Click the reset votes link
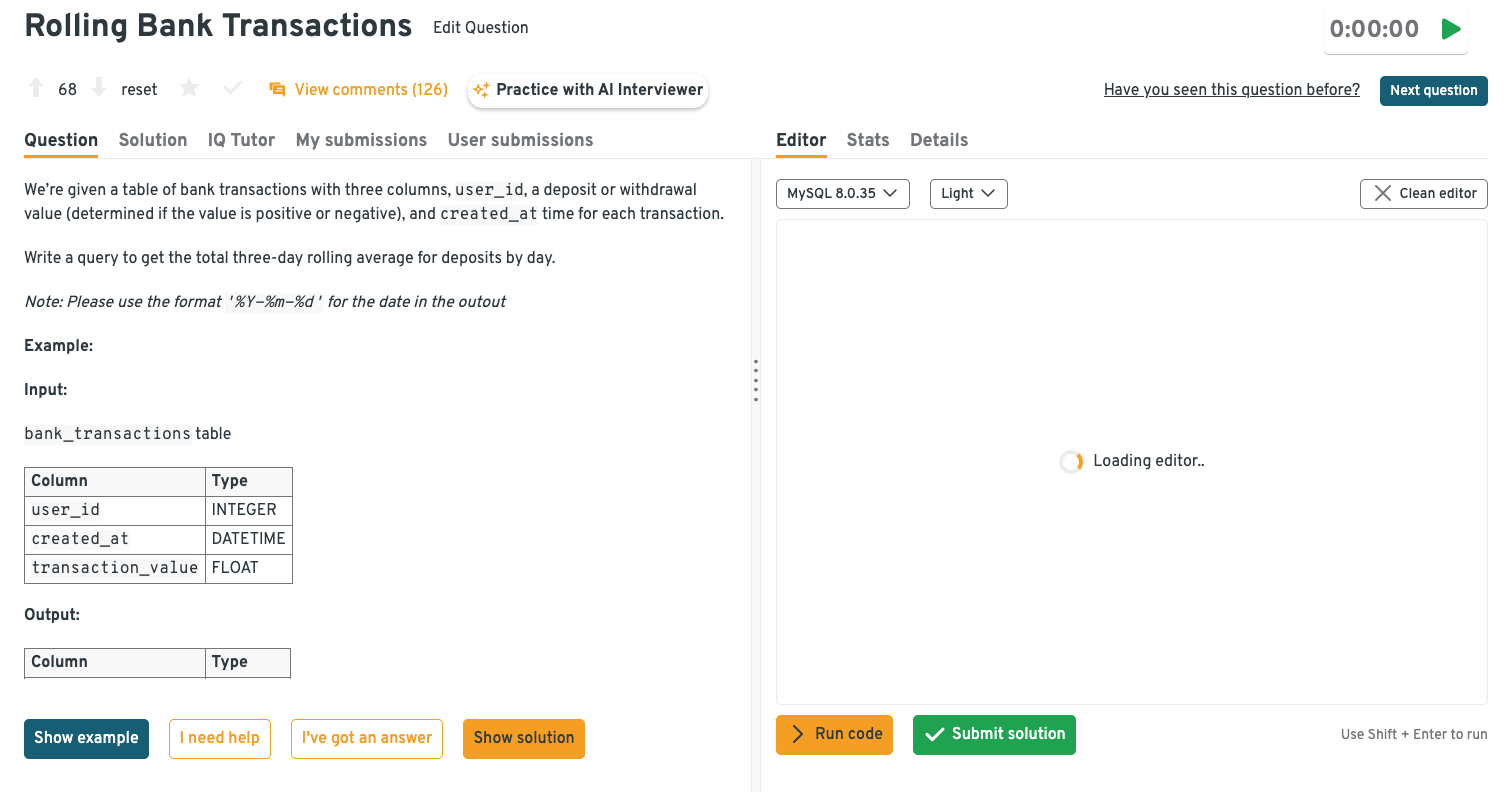Screen dimensions: 1512x792 (139, 90)
